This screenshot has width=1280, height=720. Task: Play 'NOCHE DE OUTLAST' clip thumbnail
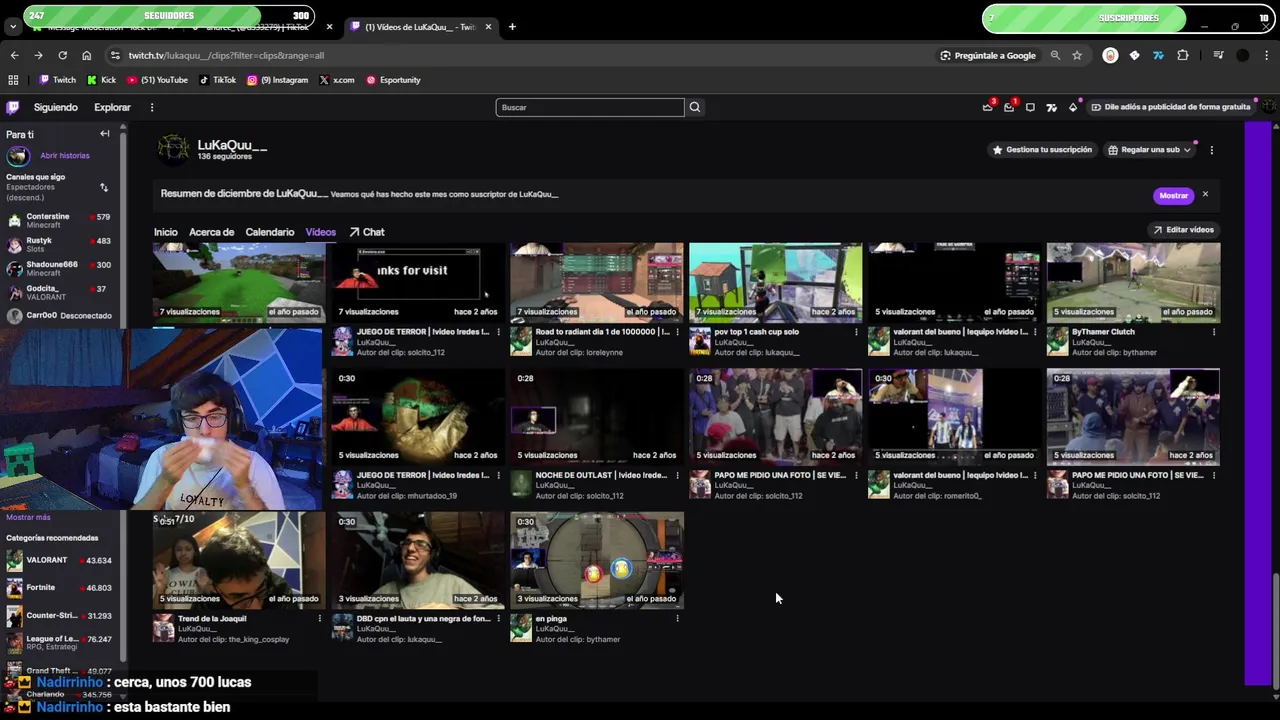click(597, 417)
